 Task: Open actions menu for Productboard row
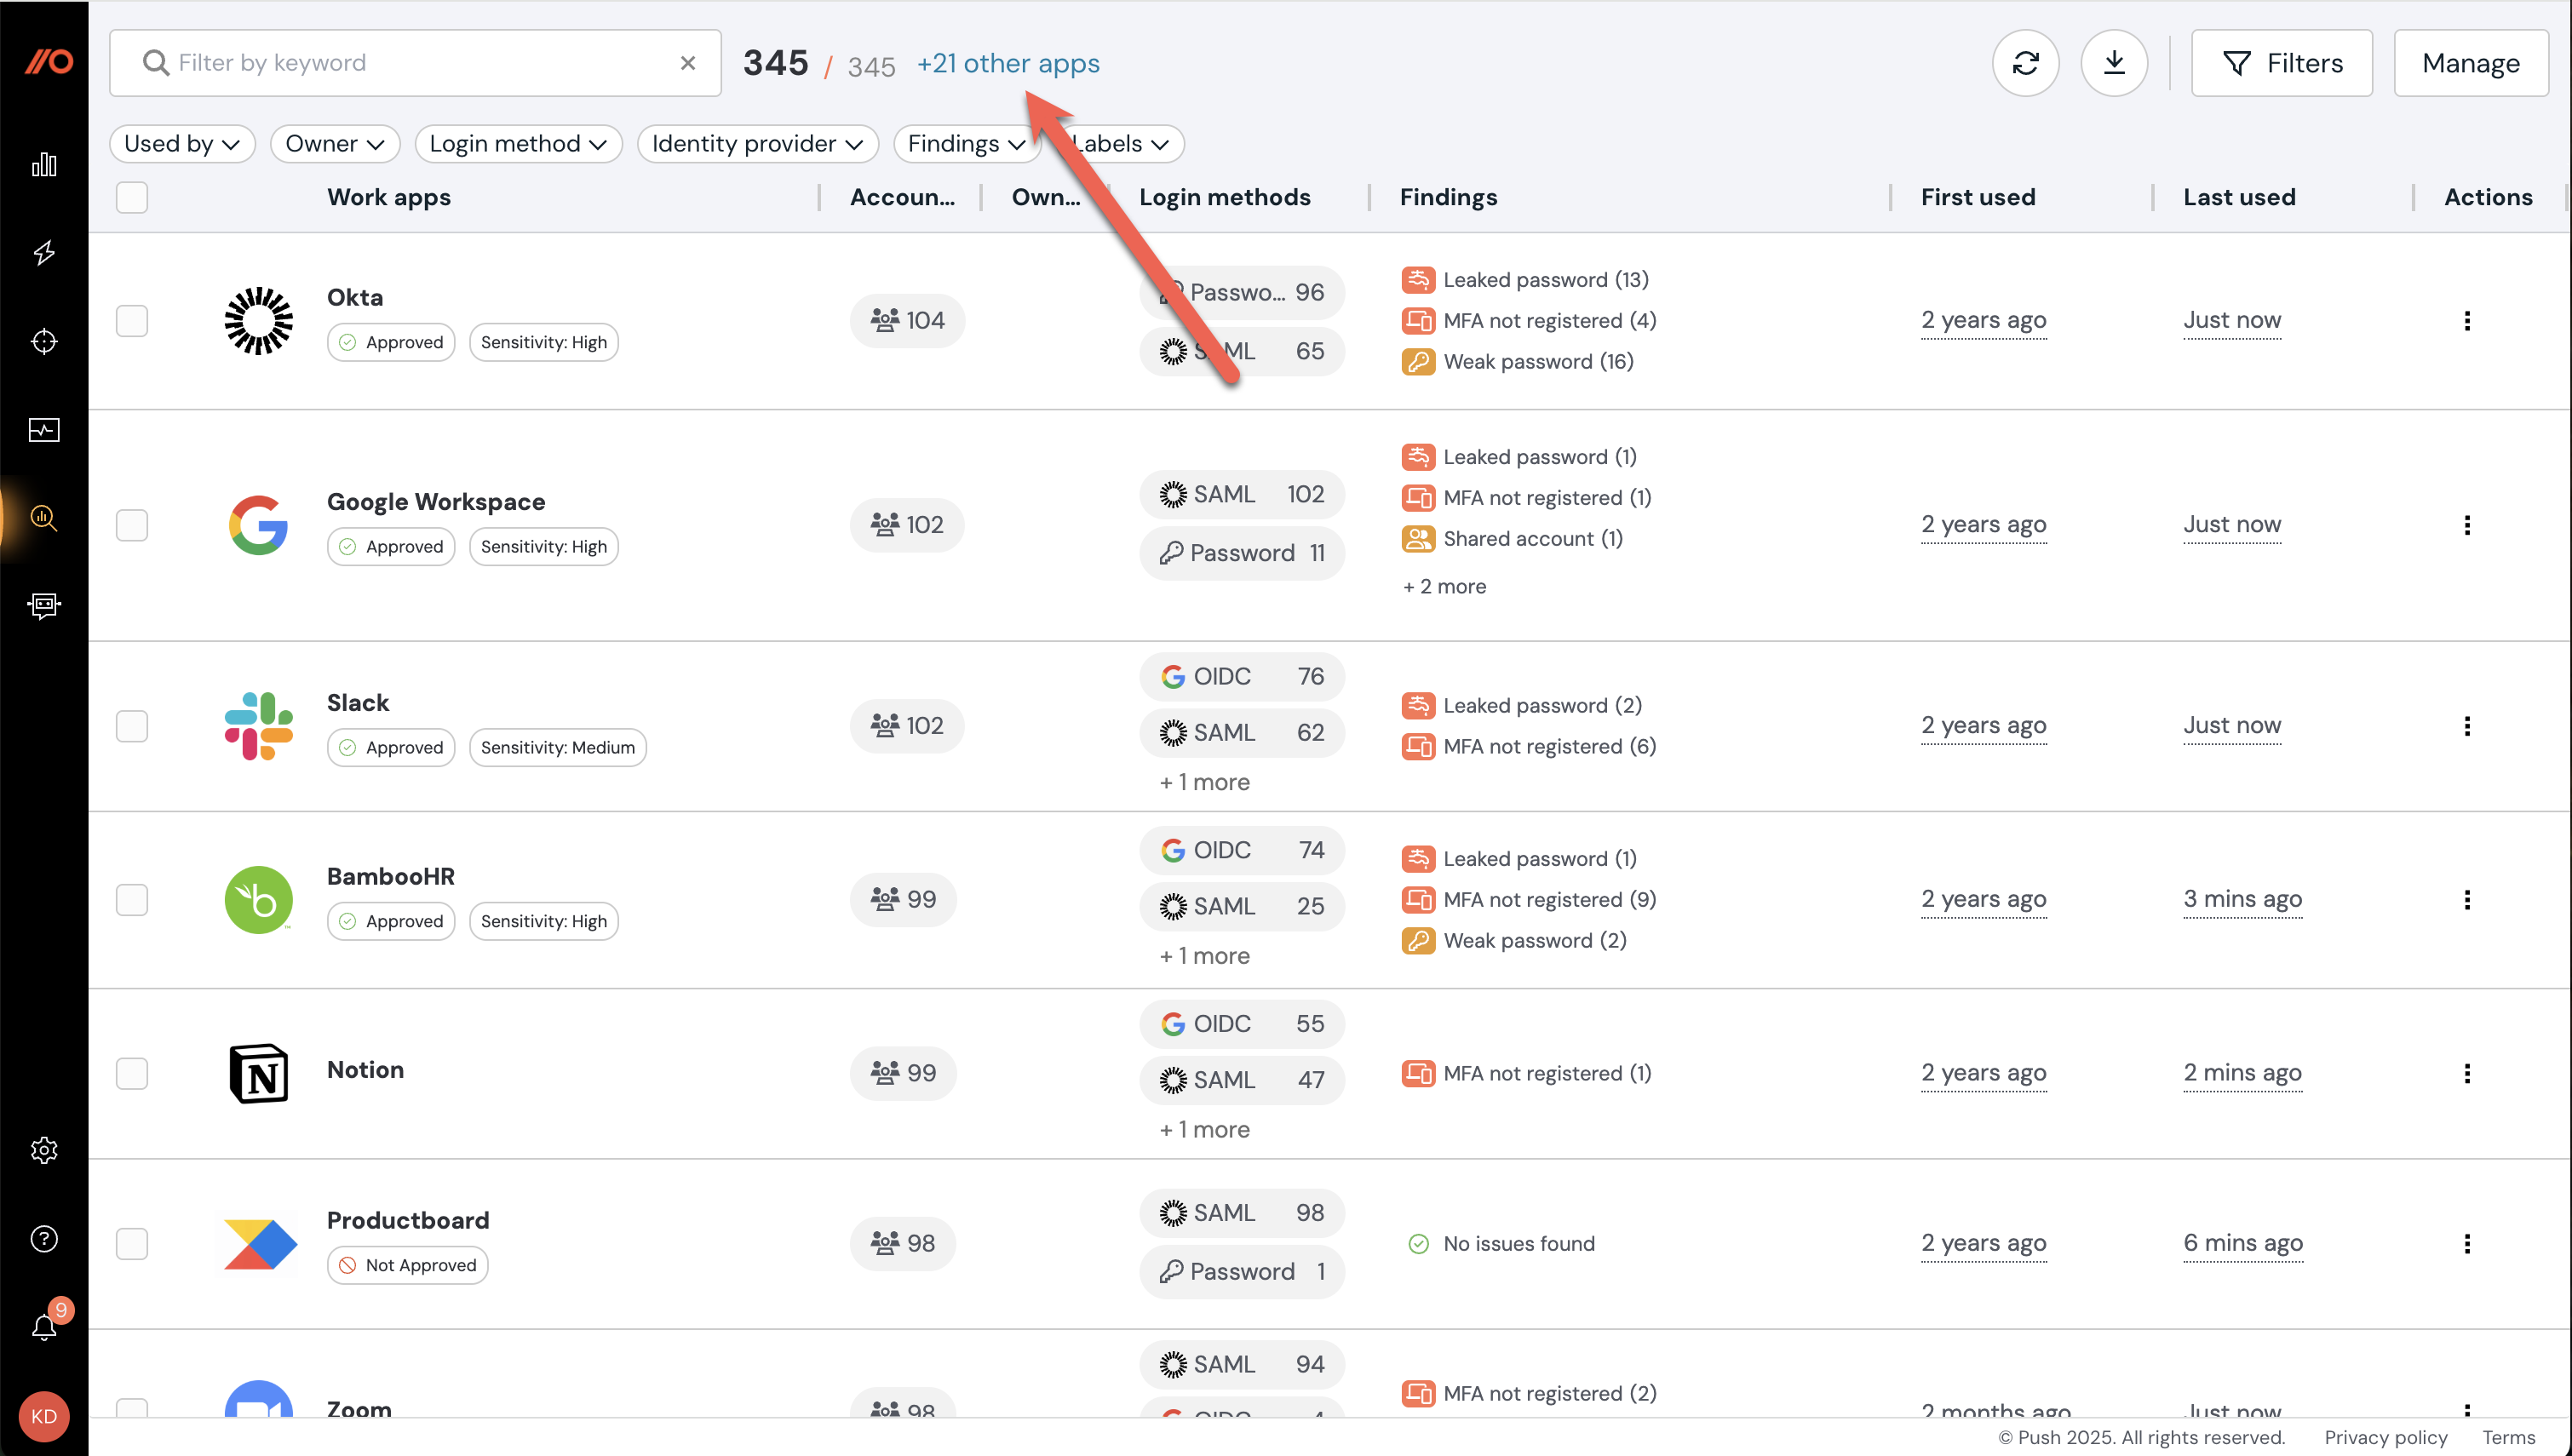click(x=2466, y=1243)
